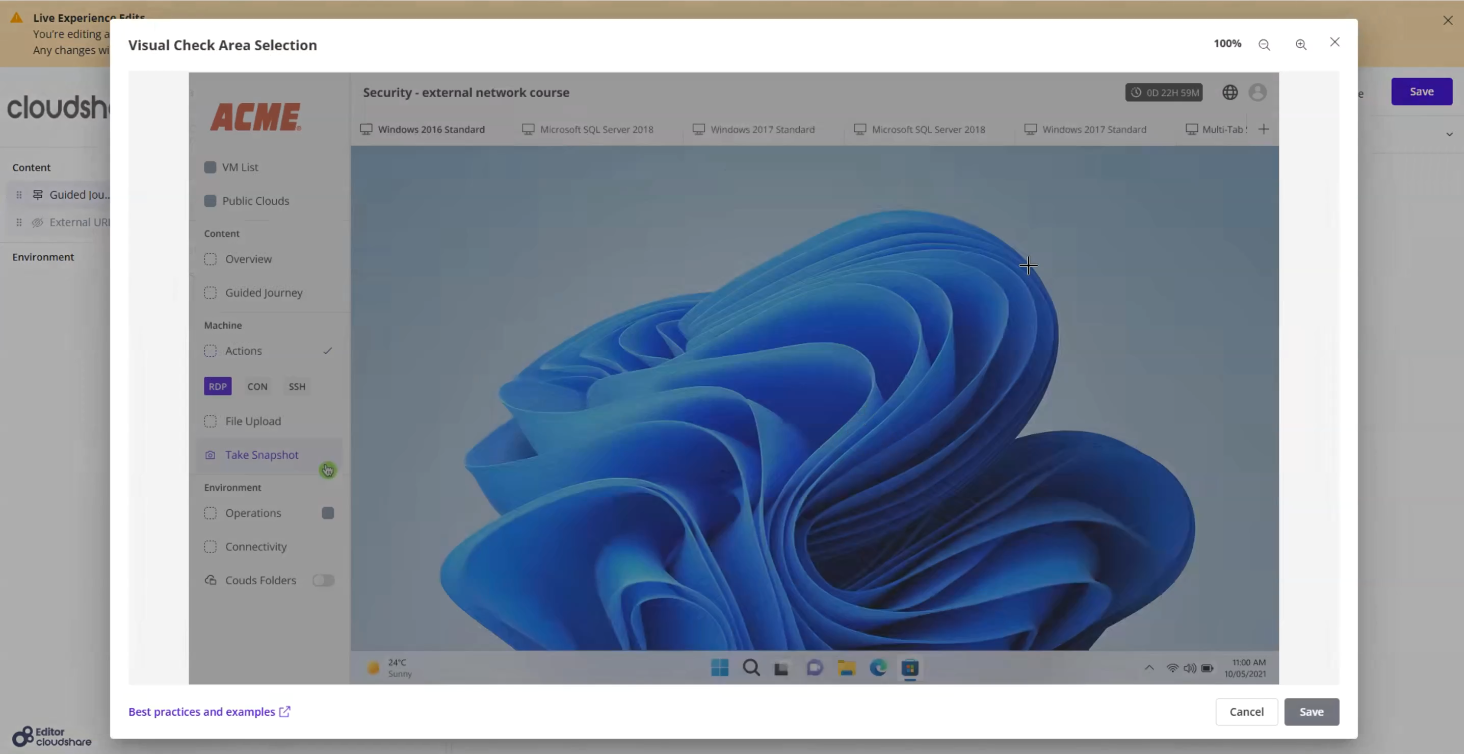This screenshot has height=754, width=1464.
Task: Add a new tab with the plus icon
Action: point(1263,129)
